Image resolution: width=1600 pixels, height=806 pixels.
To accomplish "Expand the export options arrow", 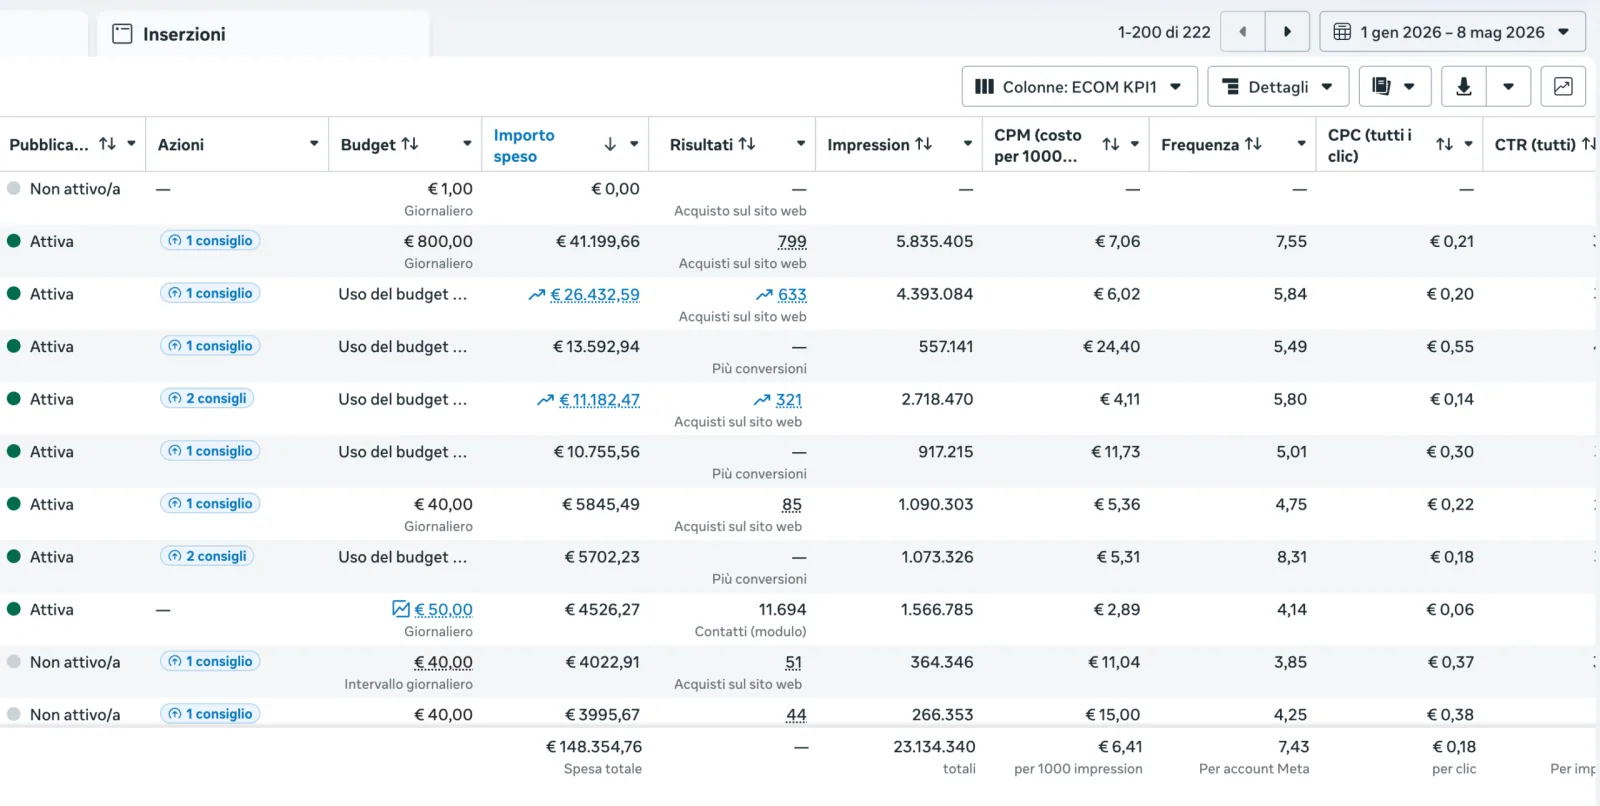I will click(x=1508, y=87).
